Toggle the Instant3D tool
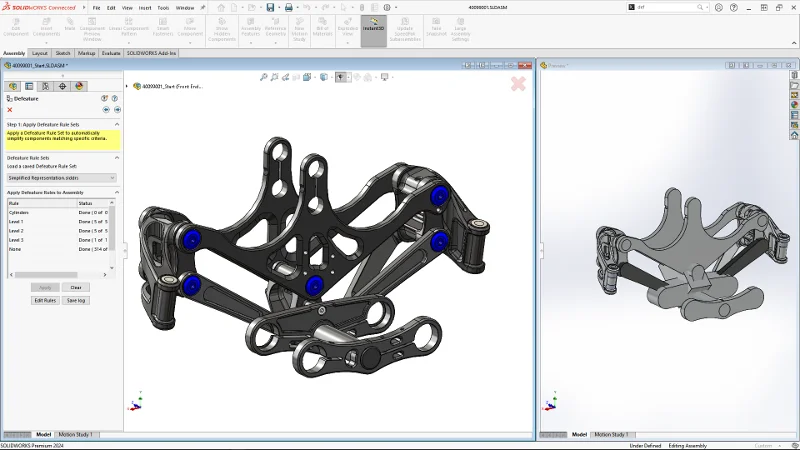Image resolution: width=800 pixels, height=450 pixels. click(374, 25)
